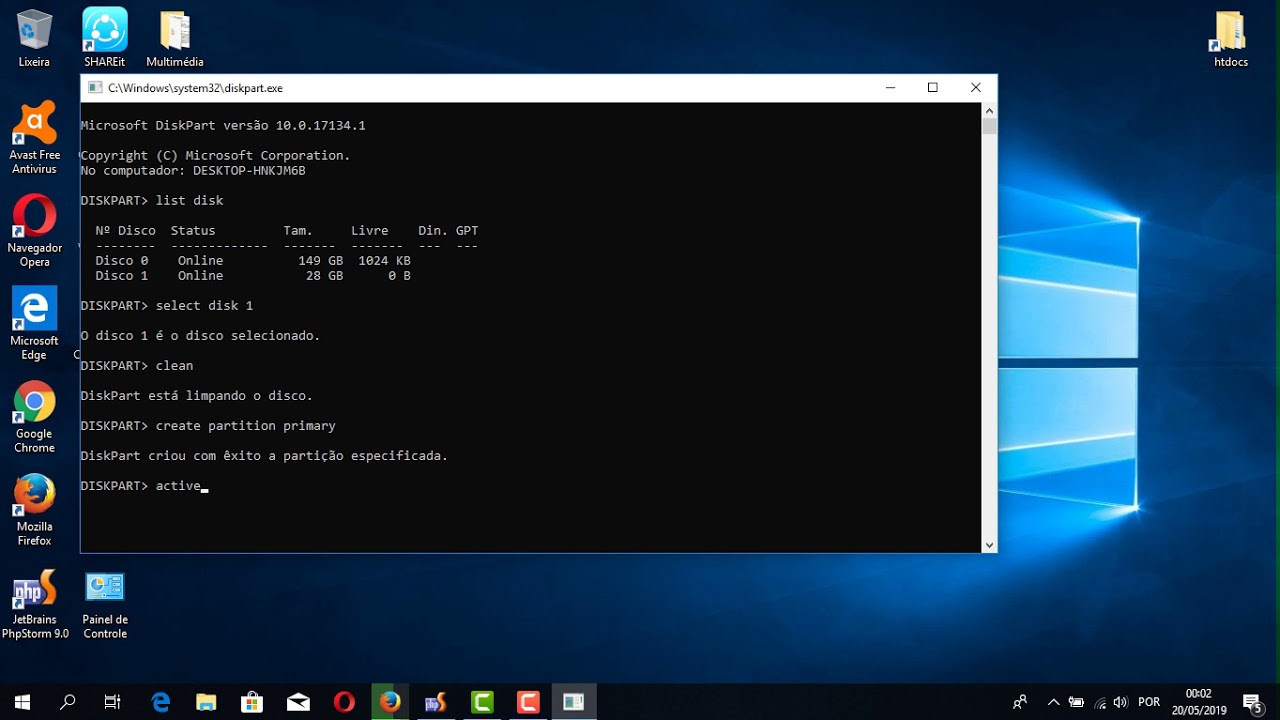Viewport: 1280px width, 720px height.
Task: Open the clock showing 00:02 20/05/2019
Action: click(1198, 701)
